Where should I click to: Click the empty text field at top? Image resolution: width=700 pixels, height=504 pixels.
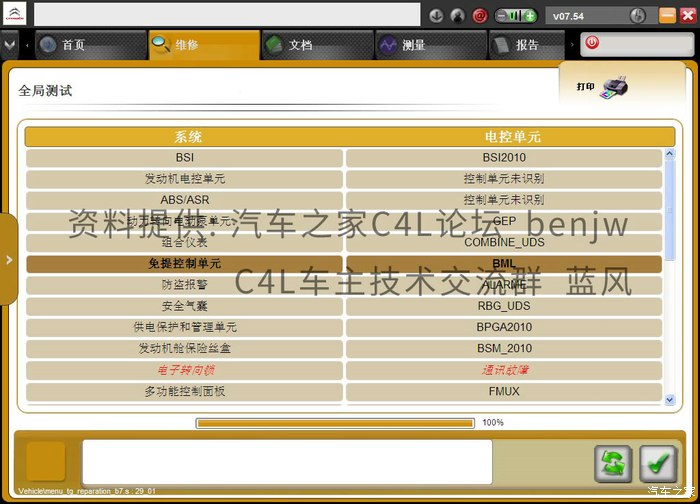(x=227, y=14)
